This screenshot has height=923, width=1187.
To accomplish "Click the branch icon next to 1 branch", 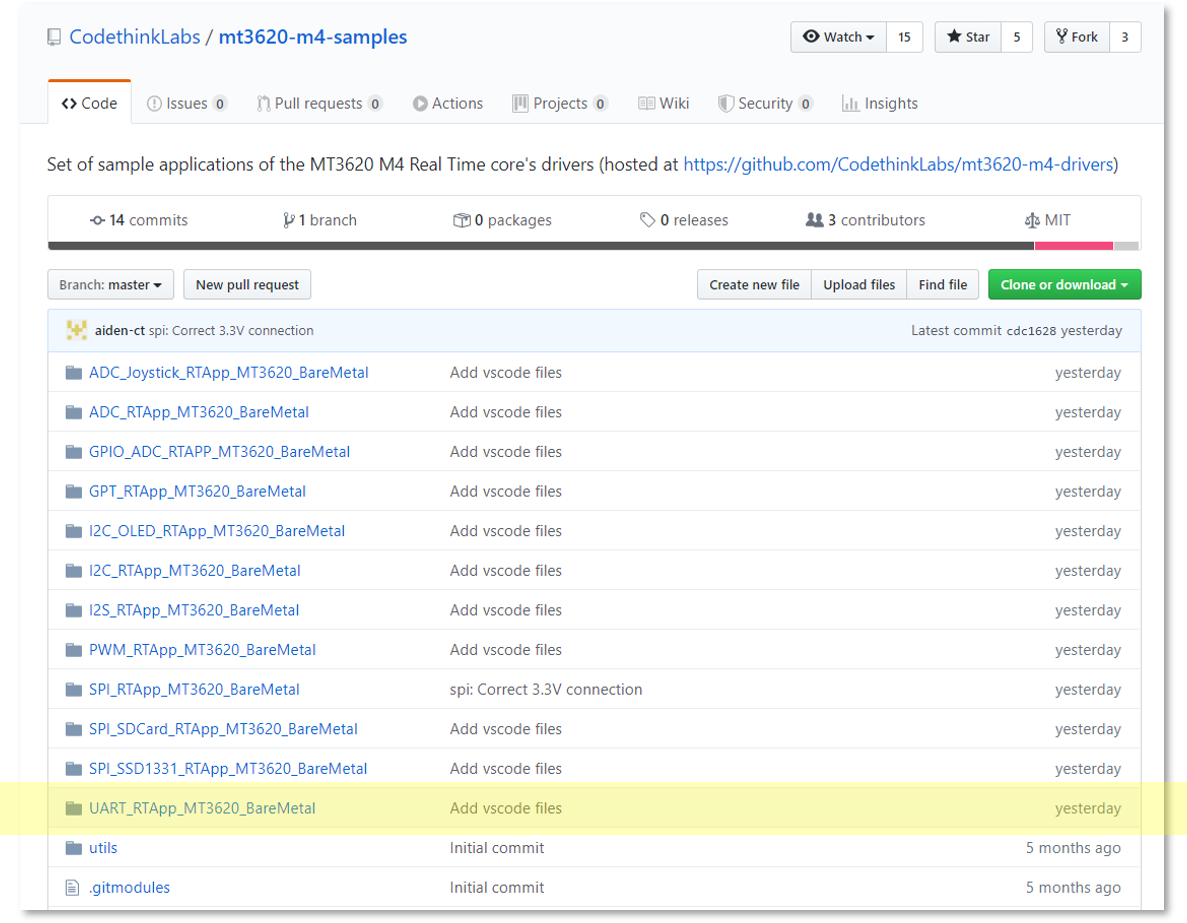I will pos(288,220).
